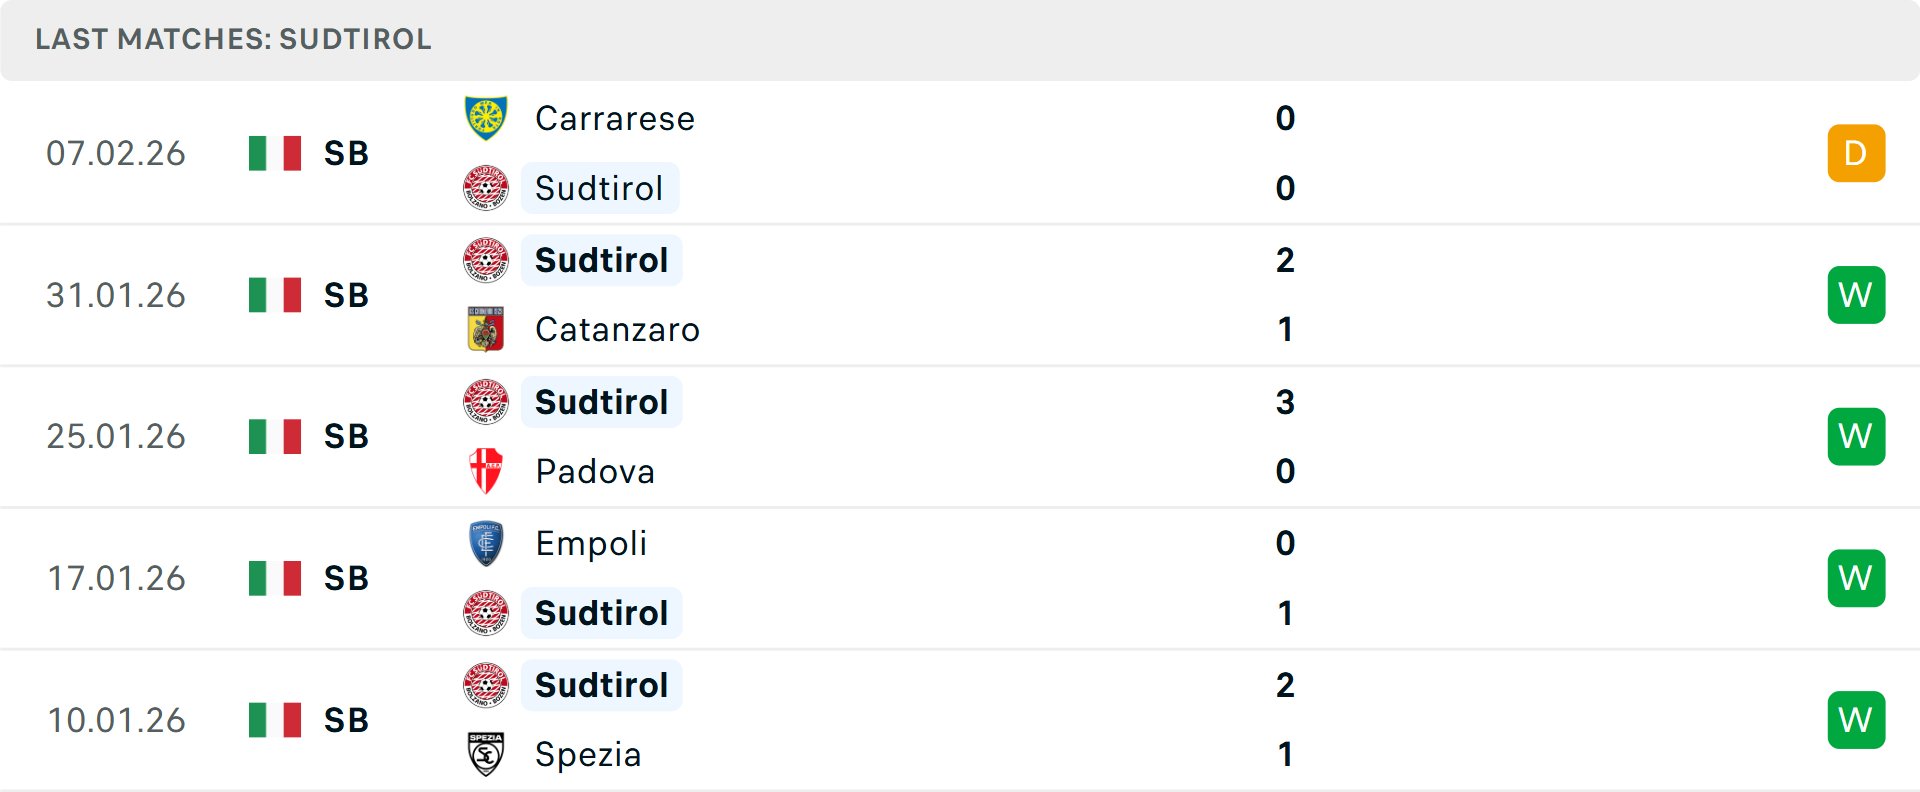Click the W badge for Padova match
Viewport: 1920px width, 792px height.
pyautogui.click(x=1856, y=436)
